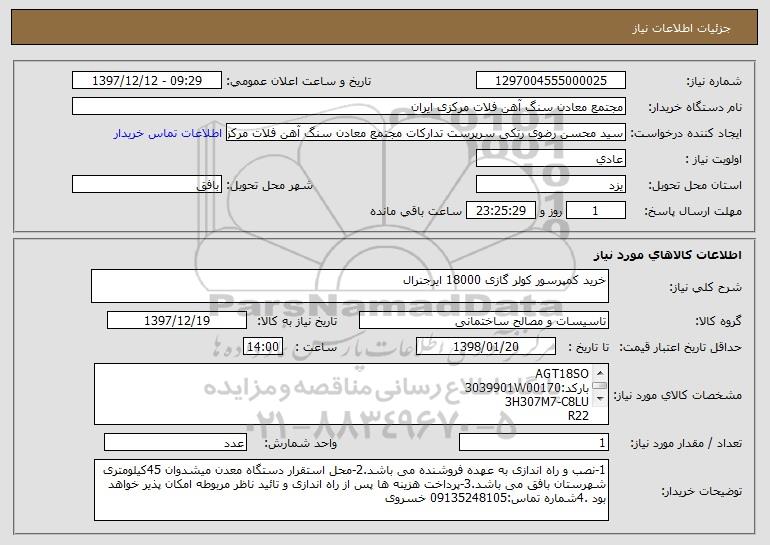The width and height of the screenshot is (770, 545).
Task: Click the label مشخصات کالای مورد نیاز
Action: (x=678, y=395)
